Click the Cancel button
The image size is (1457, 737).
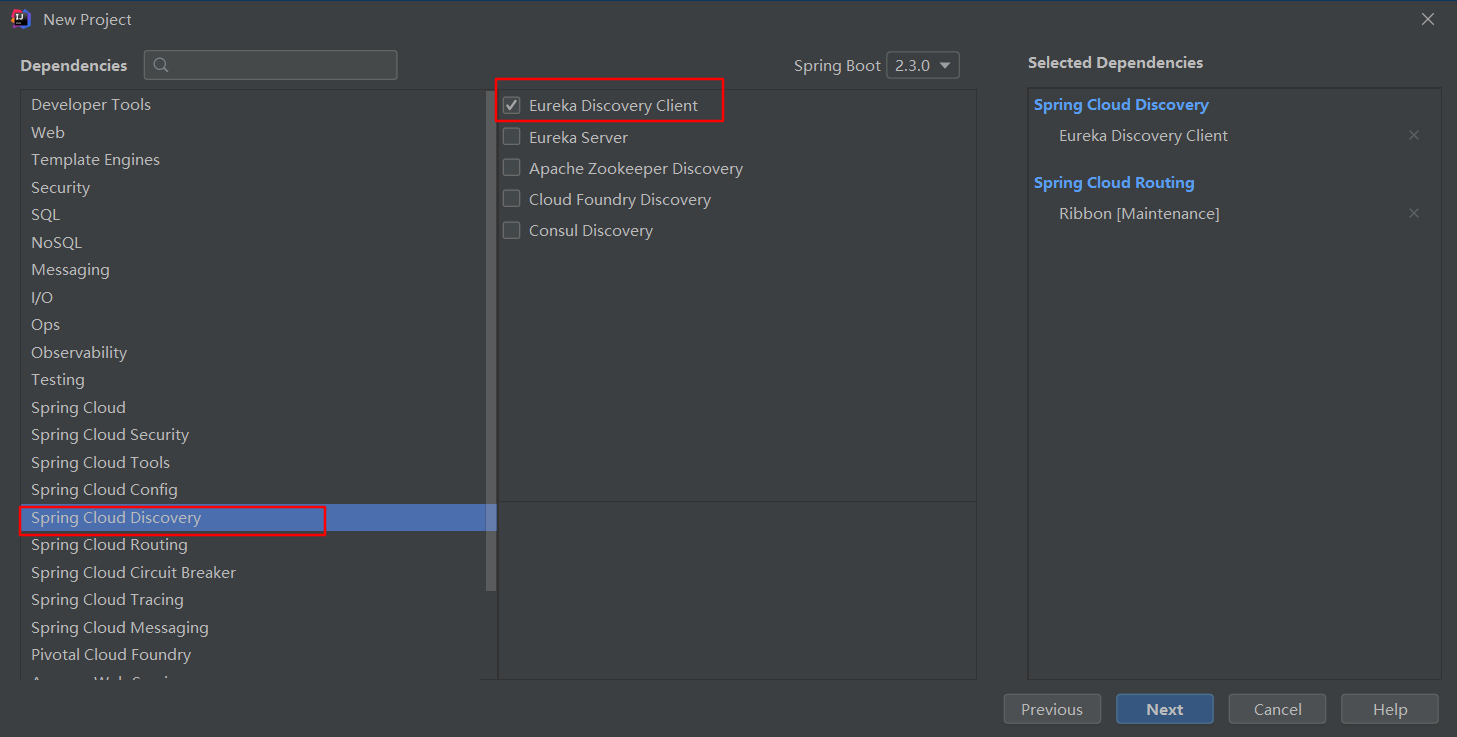click(x=1278, y=709)
